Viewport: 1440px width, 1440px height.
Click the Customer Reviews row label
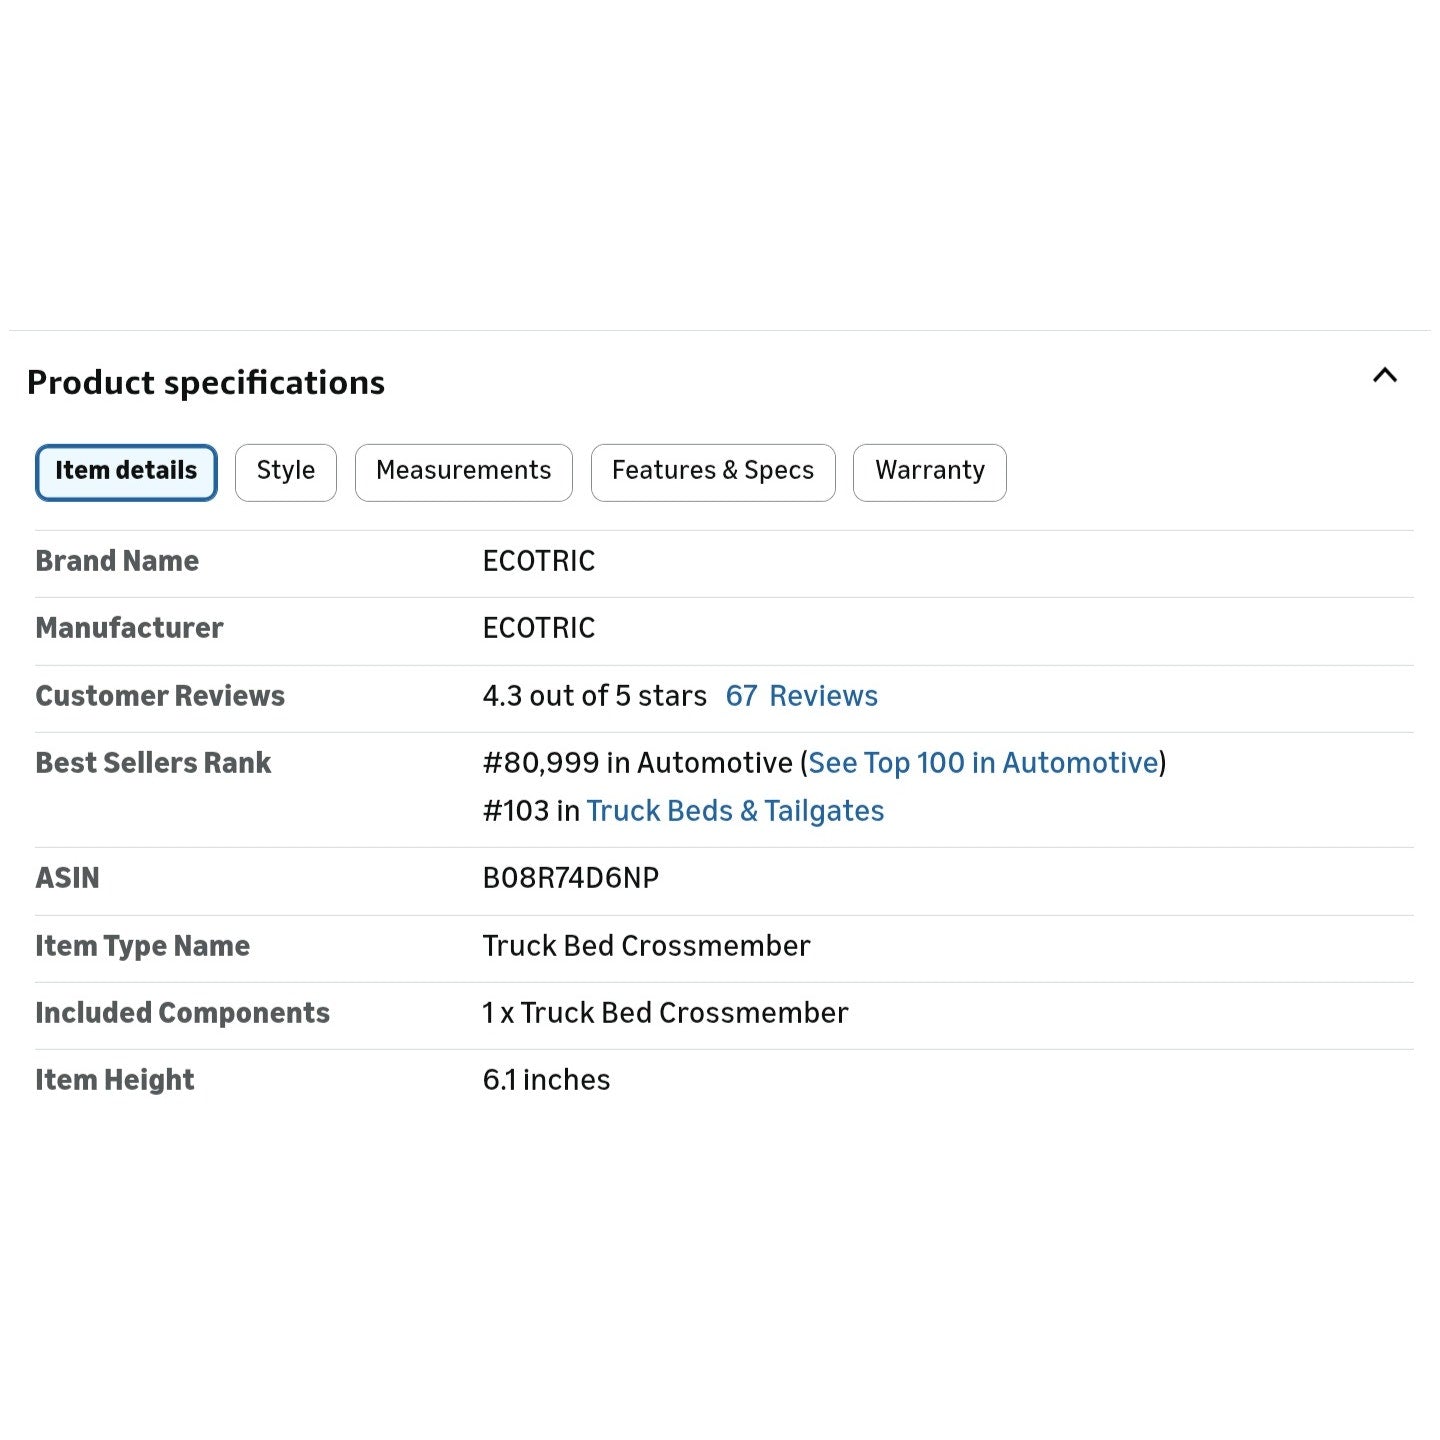click(160, 696)
